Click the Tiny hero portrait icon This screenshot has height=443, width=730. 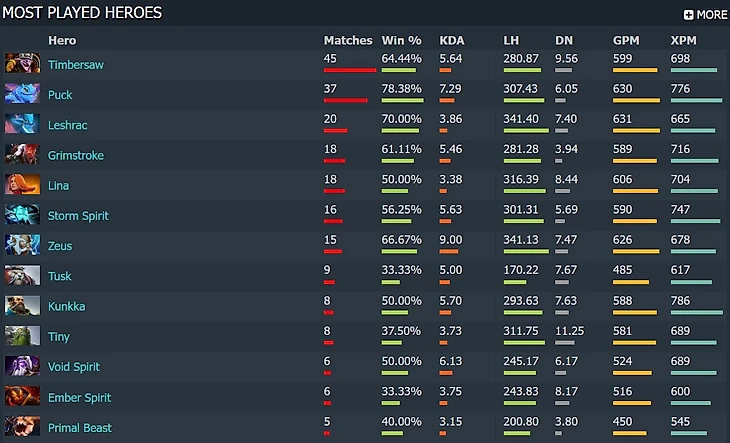coord(22,336)
